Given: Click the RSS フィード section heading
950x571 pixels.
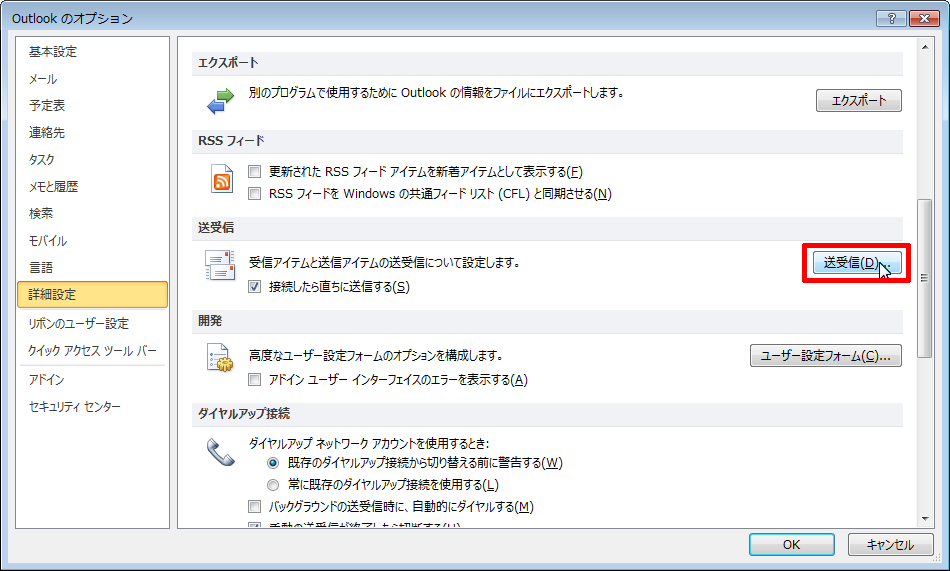Looking at the screenshot, I should 231,141.
